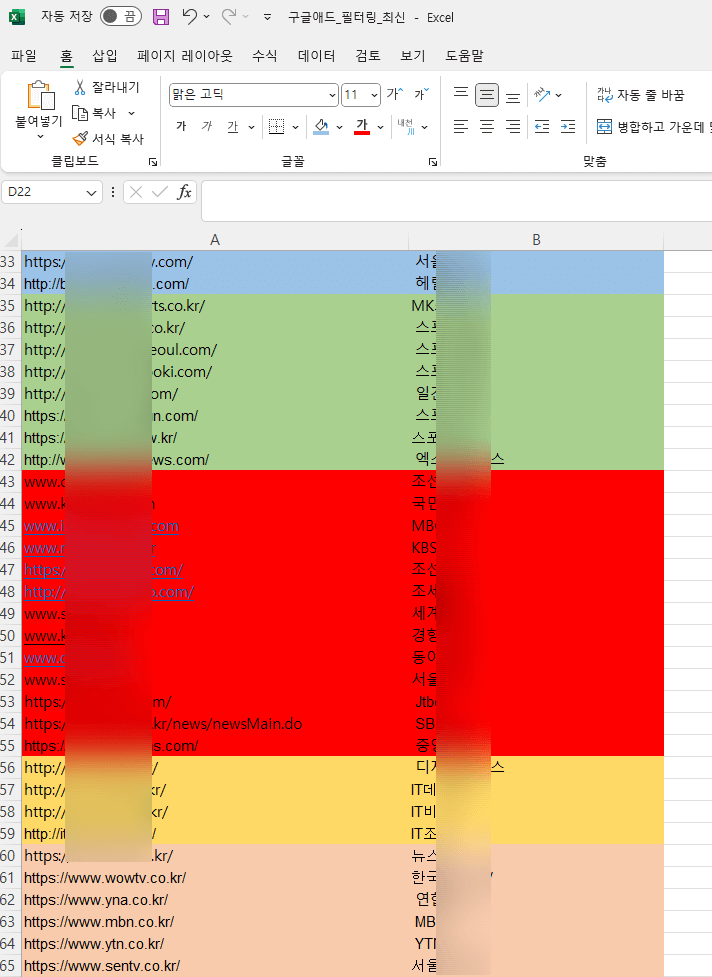Toggle Wrap Text (자동 줄 바꿈)
The height and width of the screenshot is (977, 712).
tap(640, 95)
